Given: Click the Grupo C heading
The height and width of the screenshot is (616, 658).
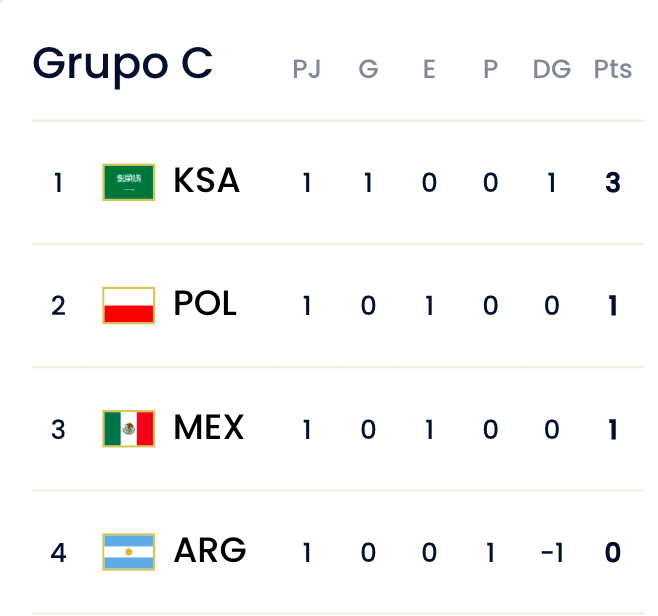Looking at the screenshot, I should [122, 64].
